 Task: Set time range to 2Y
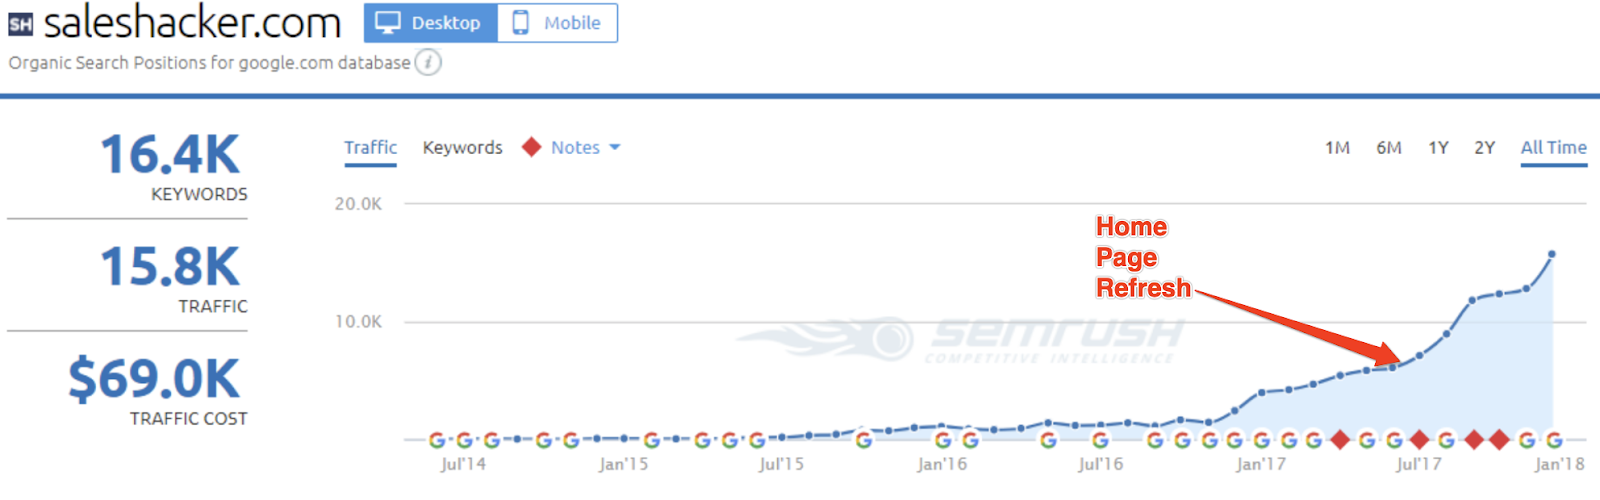click(x=1484, y=148)
